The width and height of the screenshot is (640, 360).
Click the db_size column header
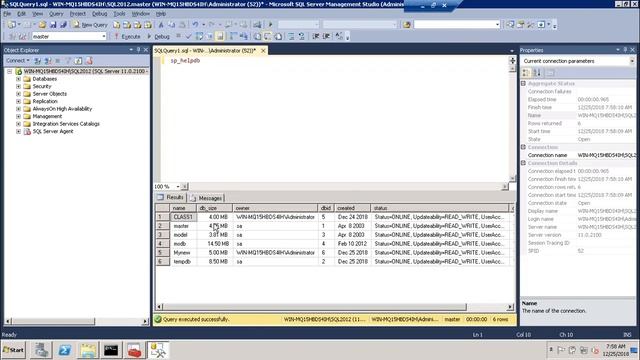[215, 208]
